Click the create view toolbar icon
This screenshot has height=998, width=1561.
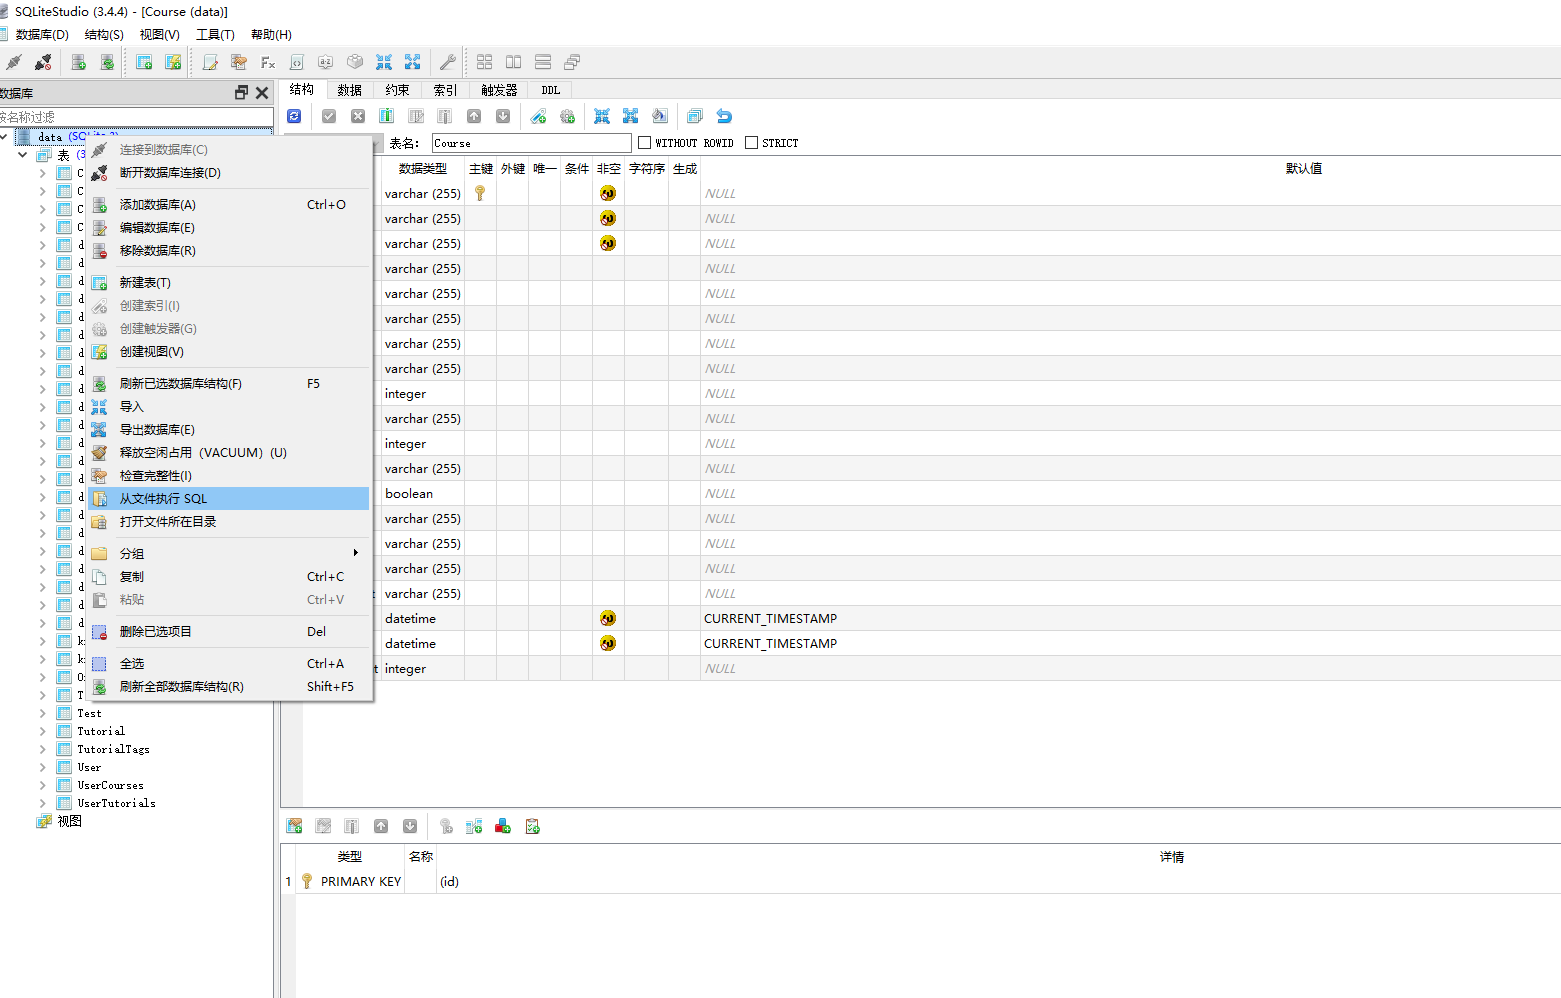(173, 62)
